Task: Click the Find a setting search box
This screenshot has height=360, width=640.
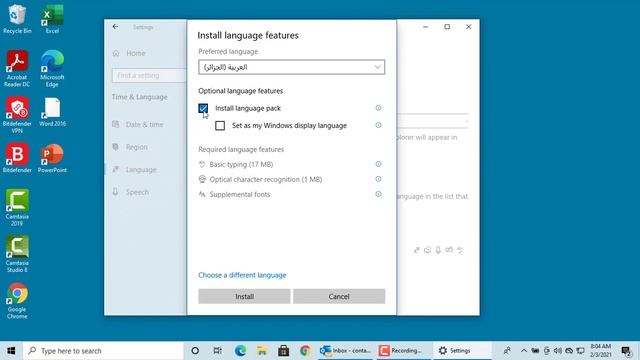Action: pyautogui.click(x=149, y=76)
